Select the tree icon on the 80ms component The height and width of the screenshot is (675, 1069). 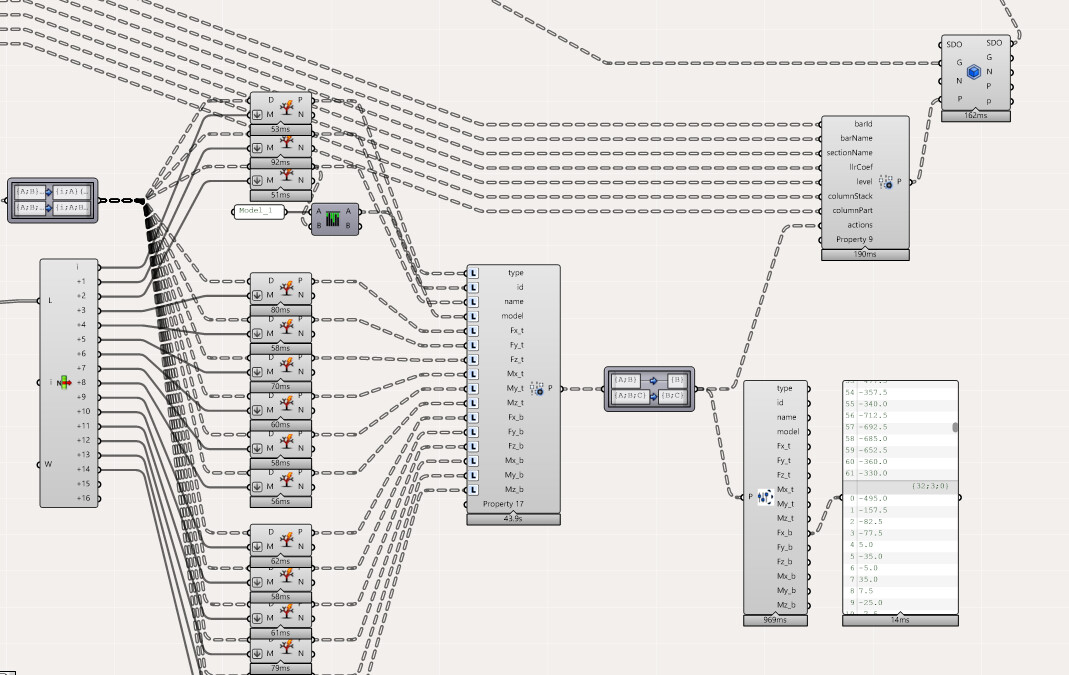(x=286, y=288)
